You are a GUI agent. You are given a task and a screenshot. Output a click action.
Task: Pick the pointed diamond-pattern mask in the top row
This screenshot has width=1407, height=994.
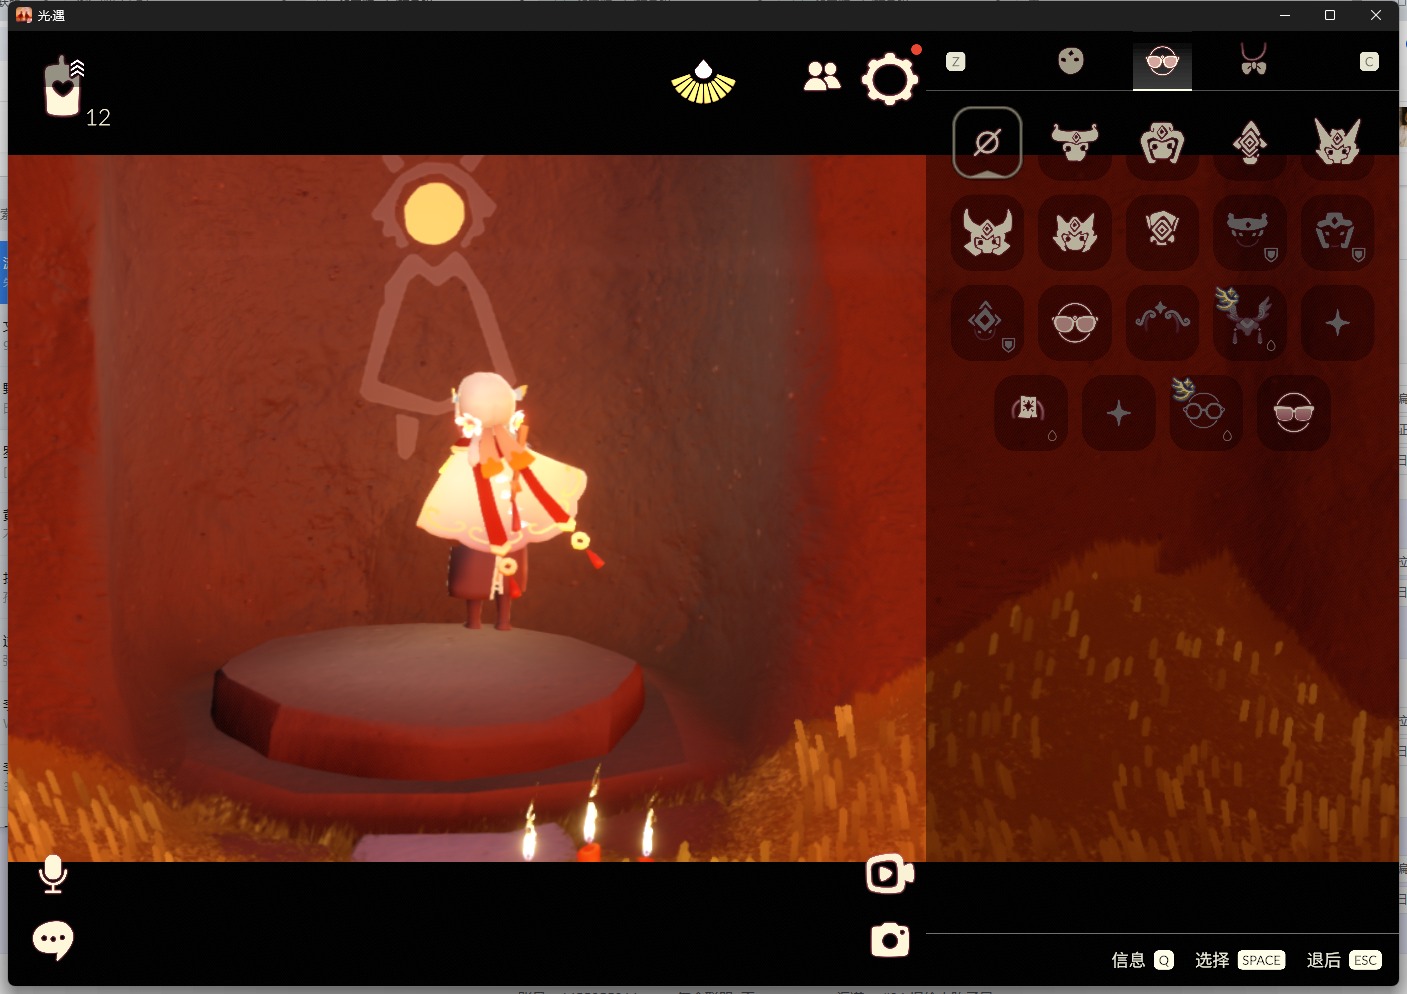1250,143
